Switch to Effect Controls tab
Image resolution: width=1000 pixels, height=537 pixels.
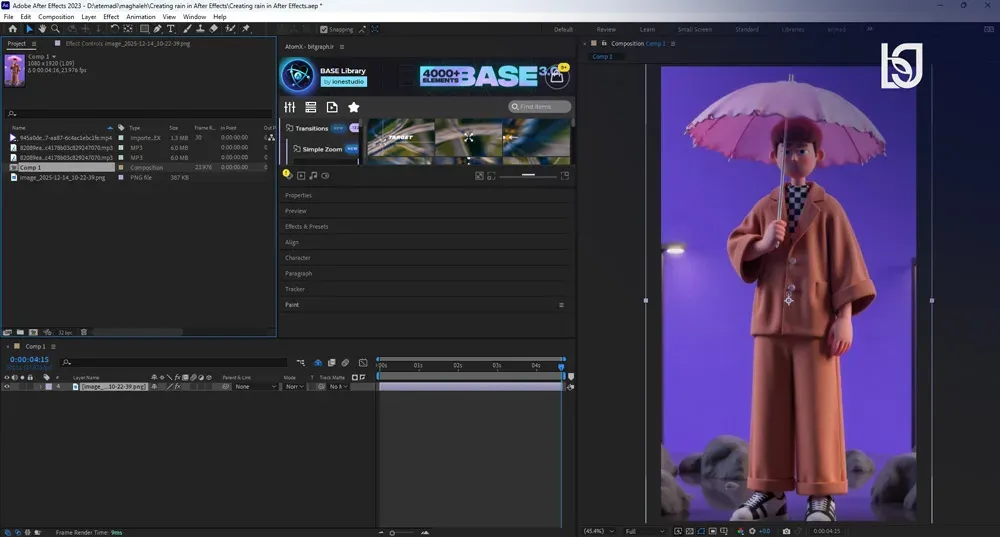coord(128,43)
